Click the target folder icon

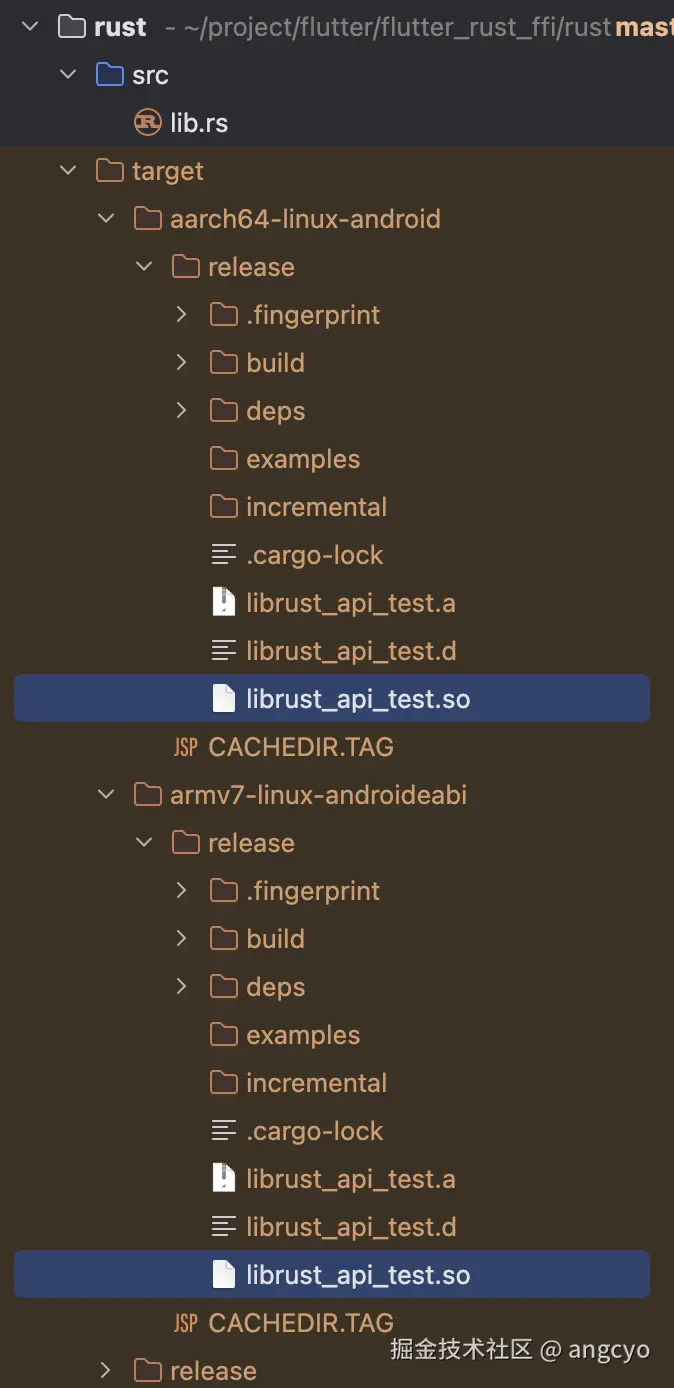pos(109,171)
